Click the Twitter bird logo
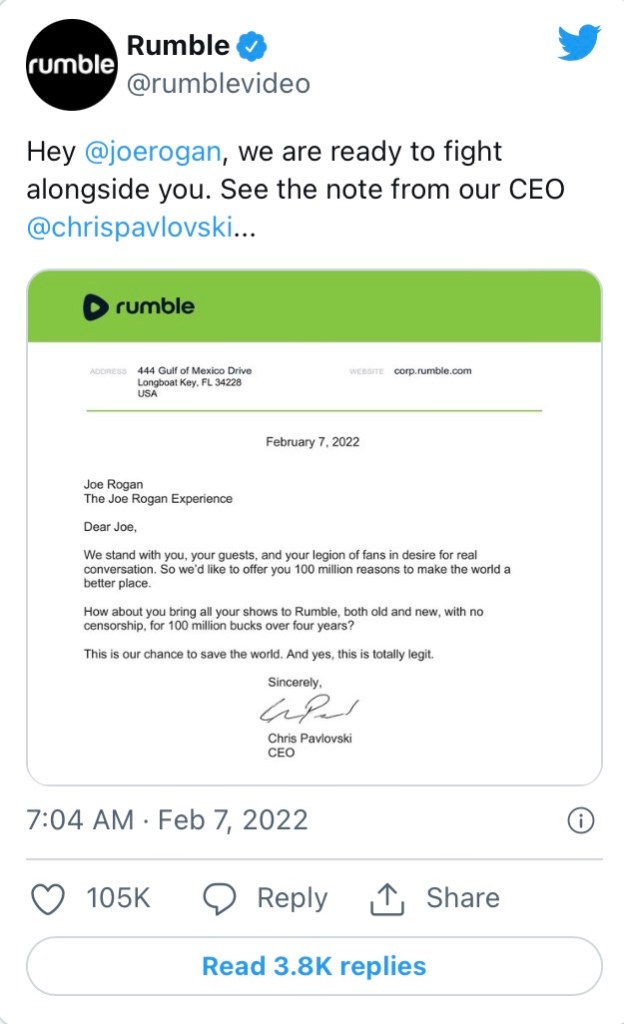The height and width of the screenshot is (1024, 624). (577, 43)
